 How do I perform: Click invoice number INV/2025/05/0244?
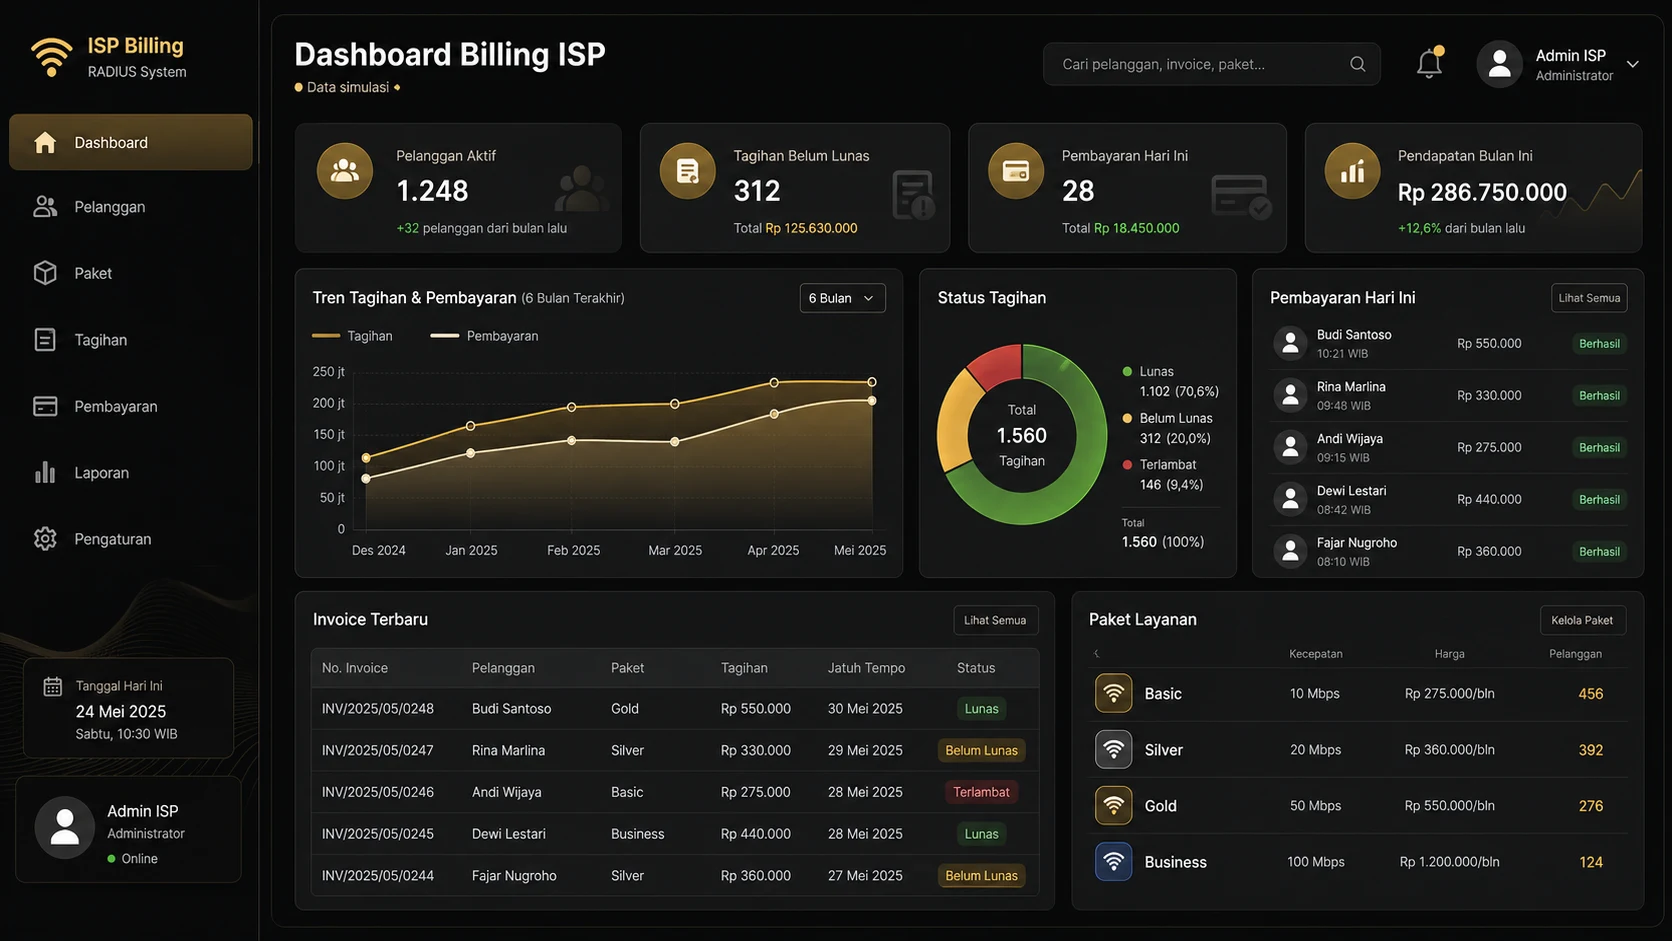click(378, 875)
